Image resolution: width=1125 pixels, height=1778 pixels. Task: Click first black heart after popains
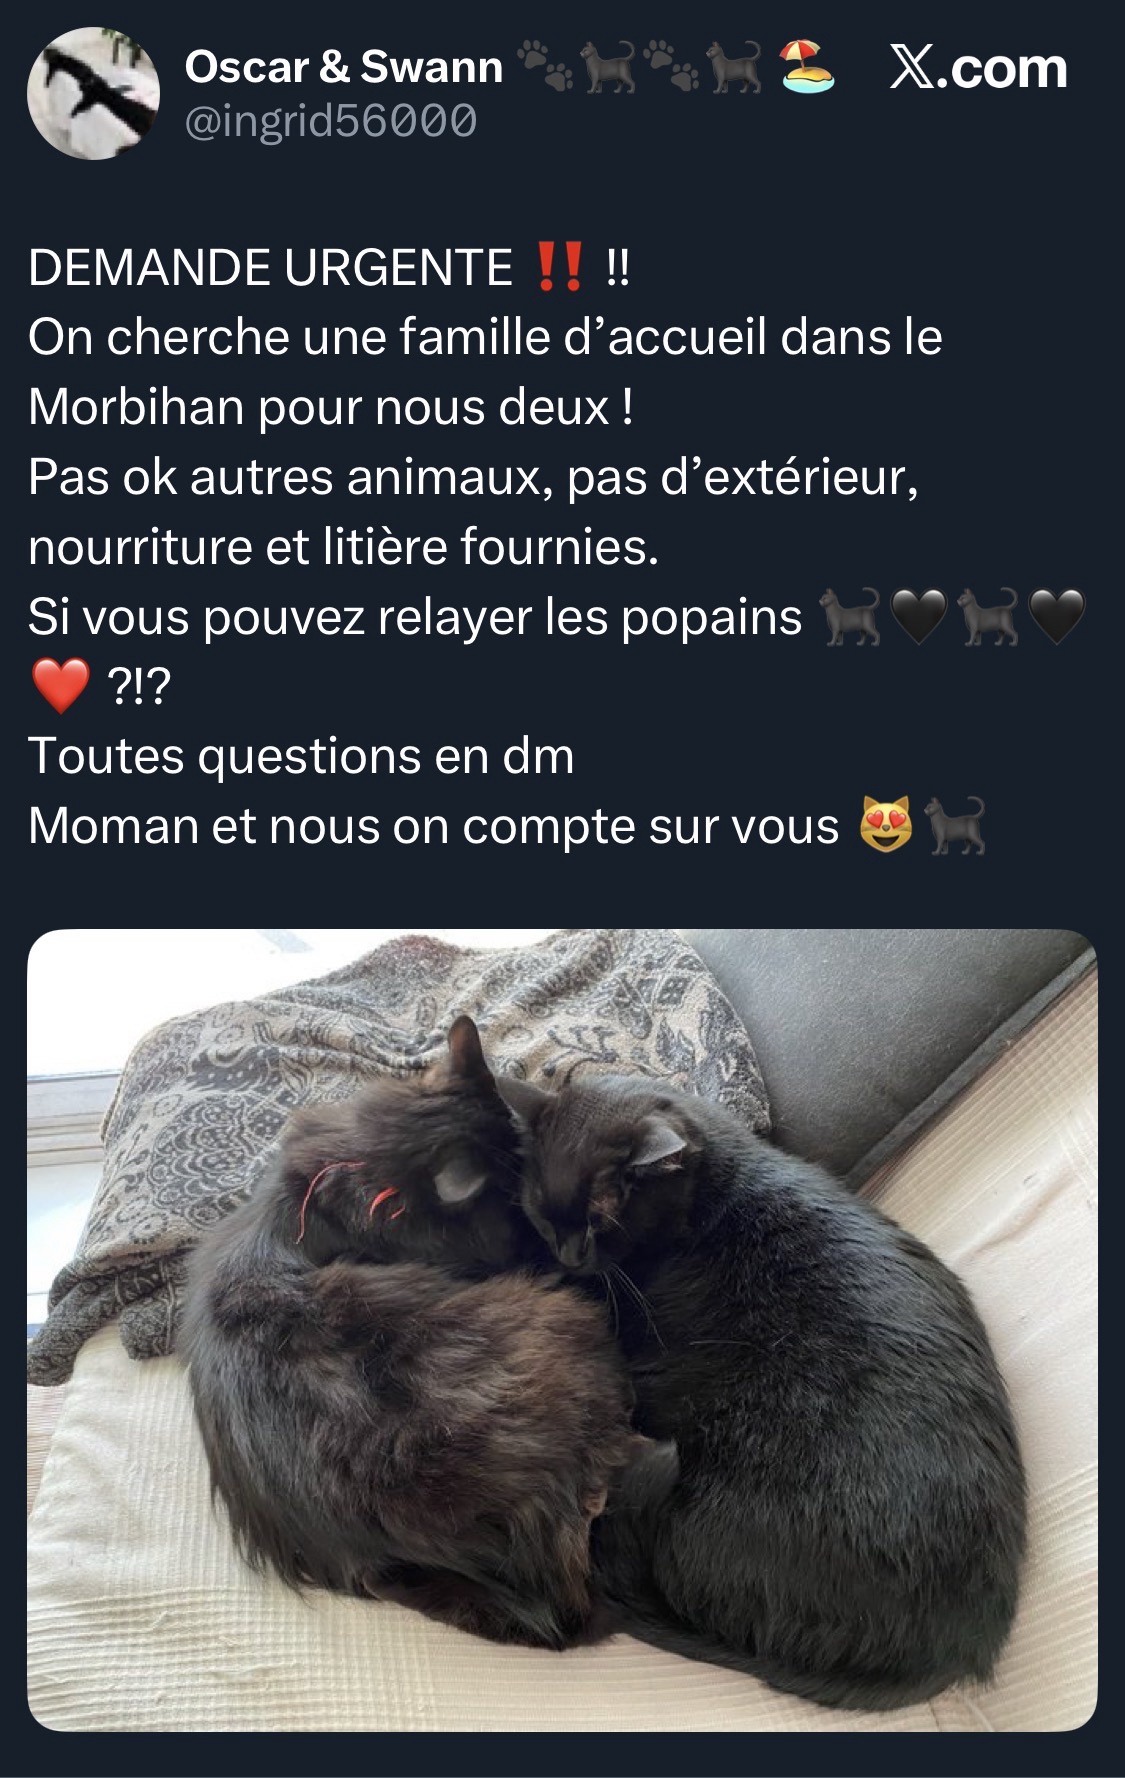tap(918, 616)
